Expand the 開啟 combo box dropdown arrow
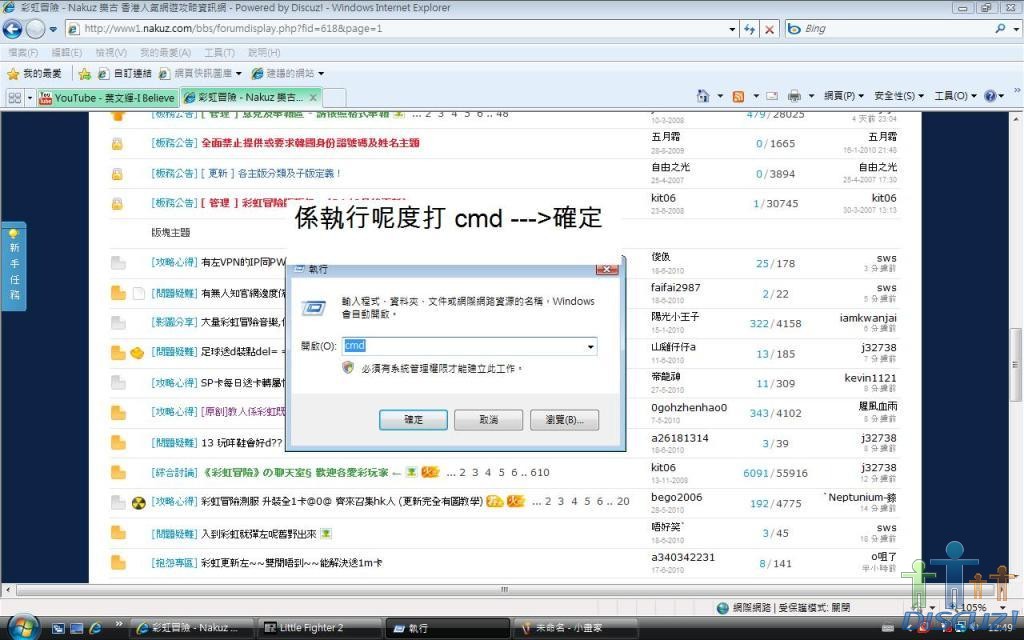Screen dimensions: 1024x640 (x=591, y=346)
